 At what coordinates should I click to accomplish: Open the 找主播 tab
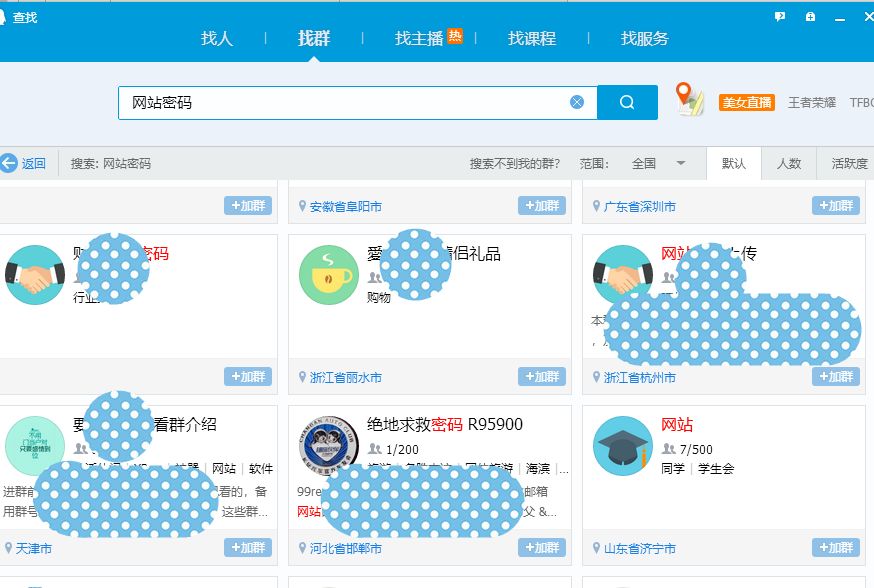[419, 39]
